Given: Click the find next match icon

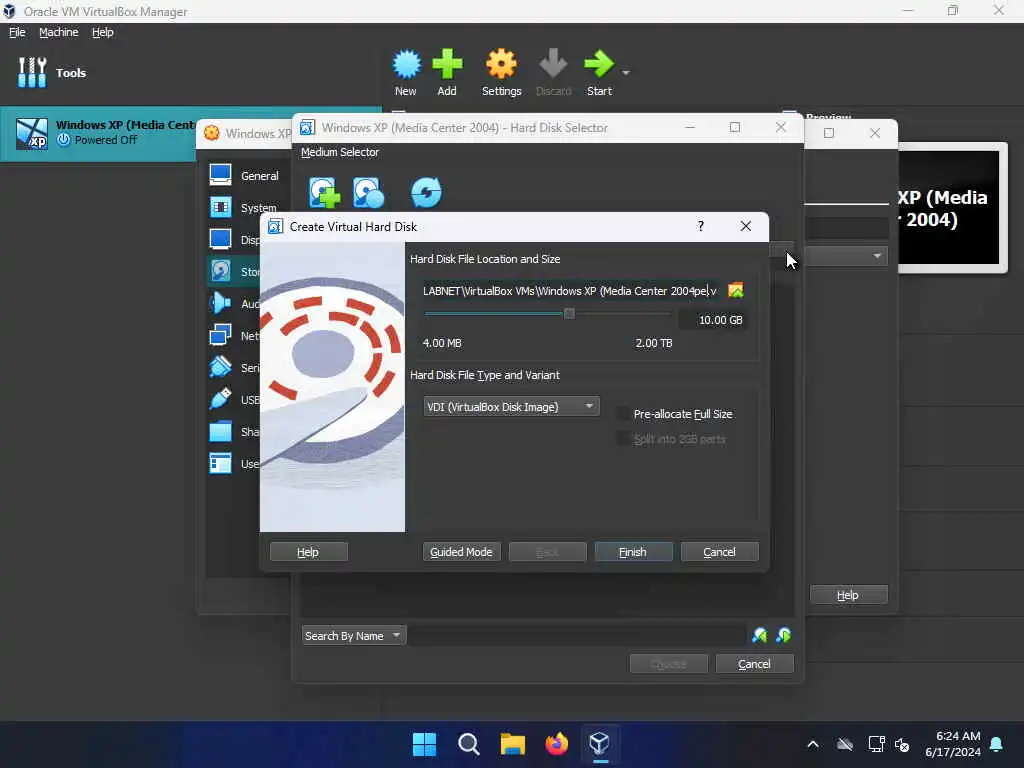Looking at the screenshot, I should tap(784, 635).
